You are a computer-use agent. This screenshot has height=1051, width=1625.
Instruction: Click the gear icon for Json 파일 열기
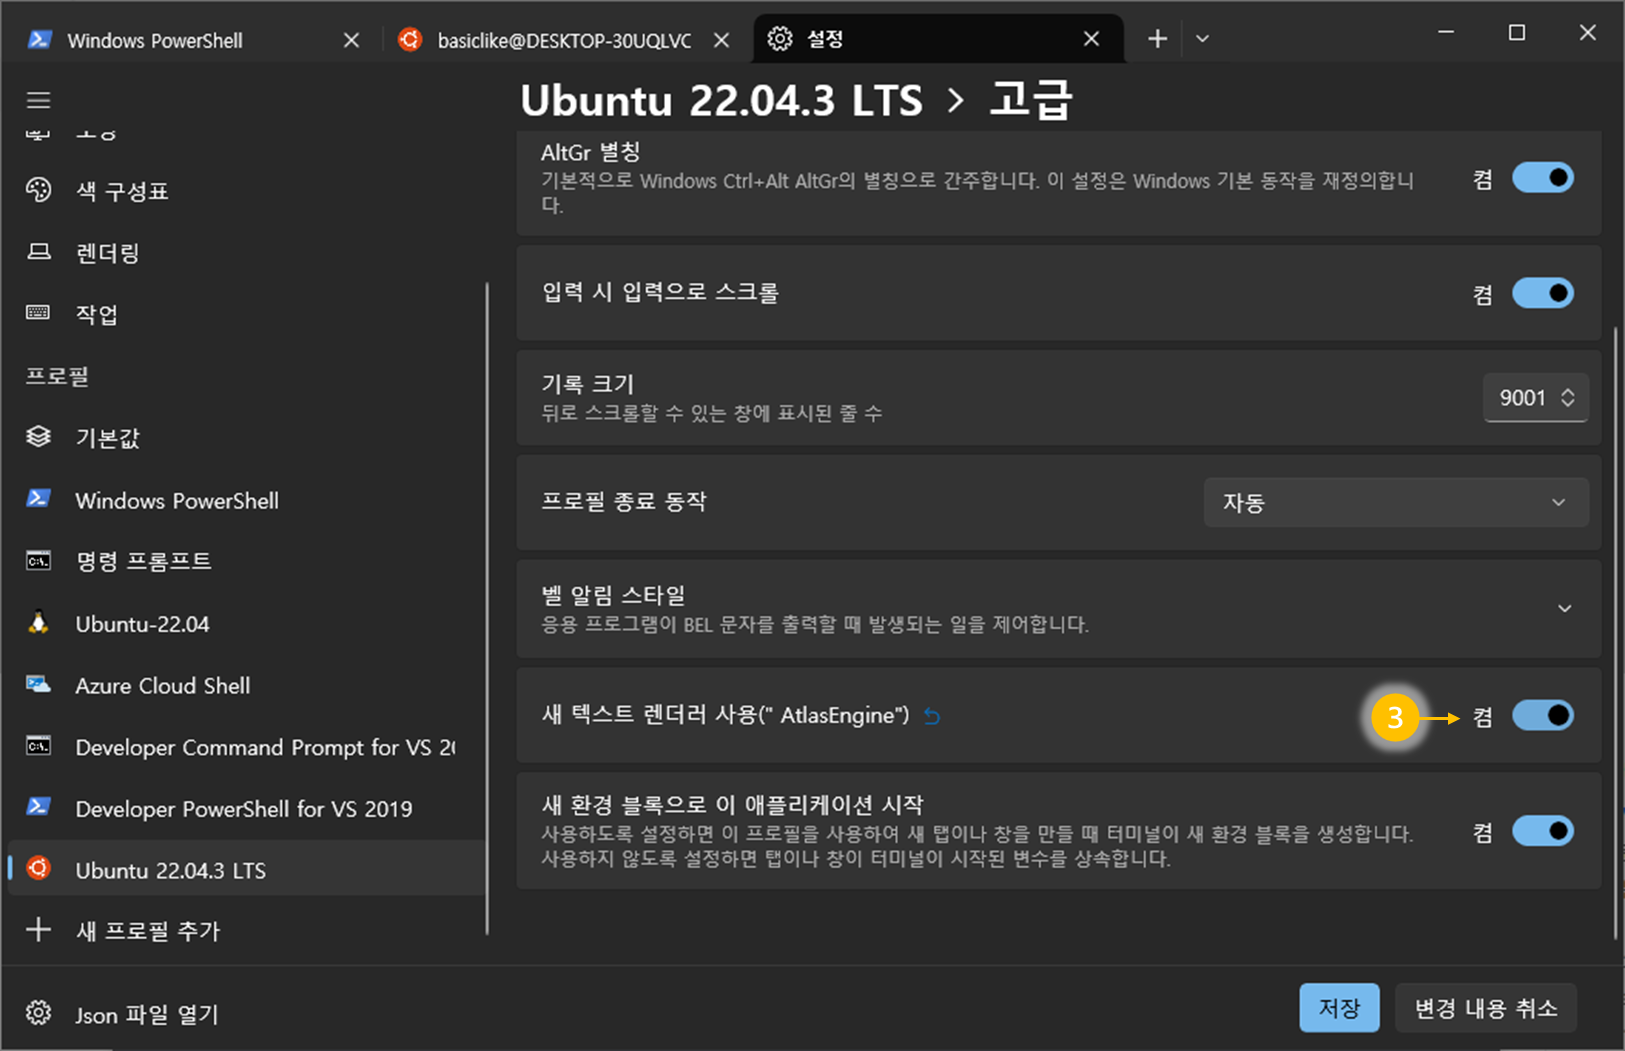point(38,1013)
